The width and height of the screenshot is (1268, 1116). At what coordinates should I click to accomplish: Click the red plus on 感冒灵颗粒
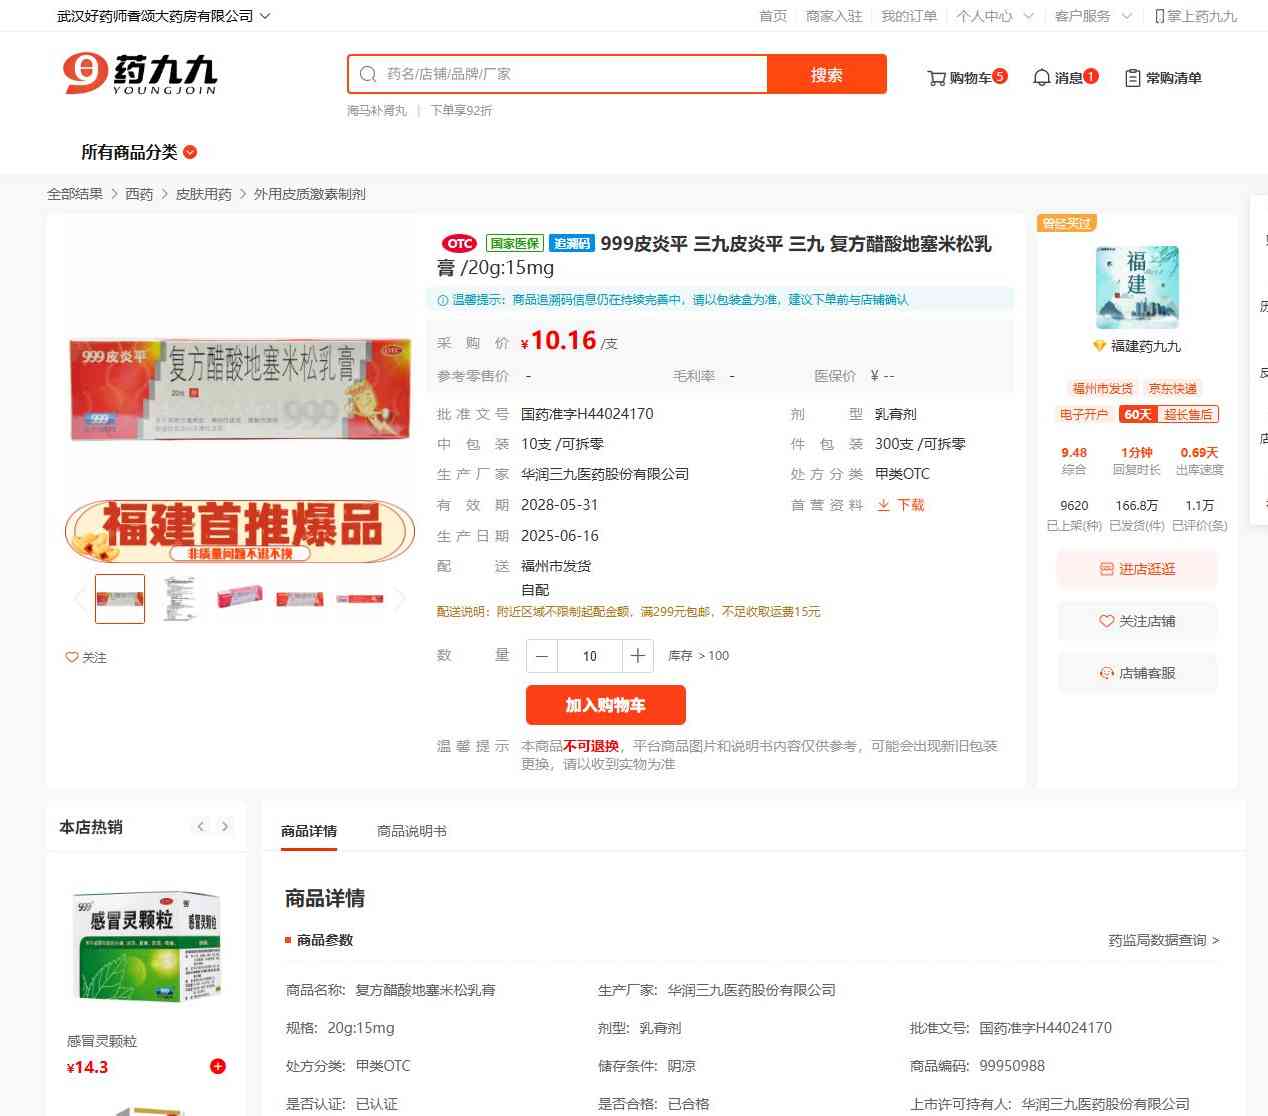218,1066
